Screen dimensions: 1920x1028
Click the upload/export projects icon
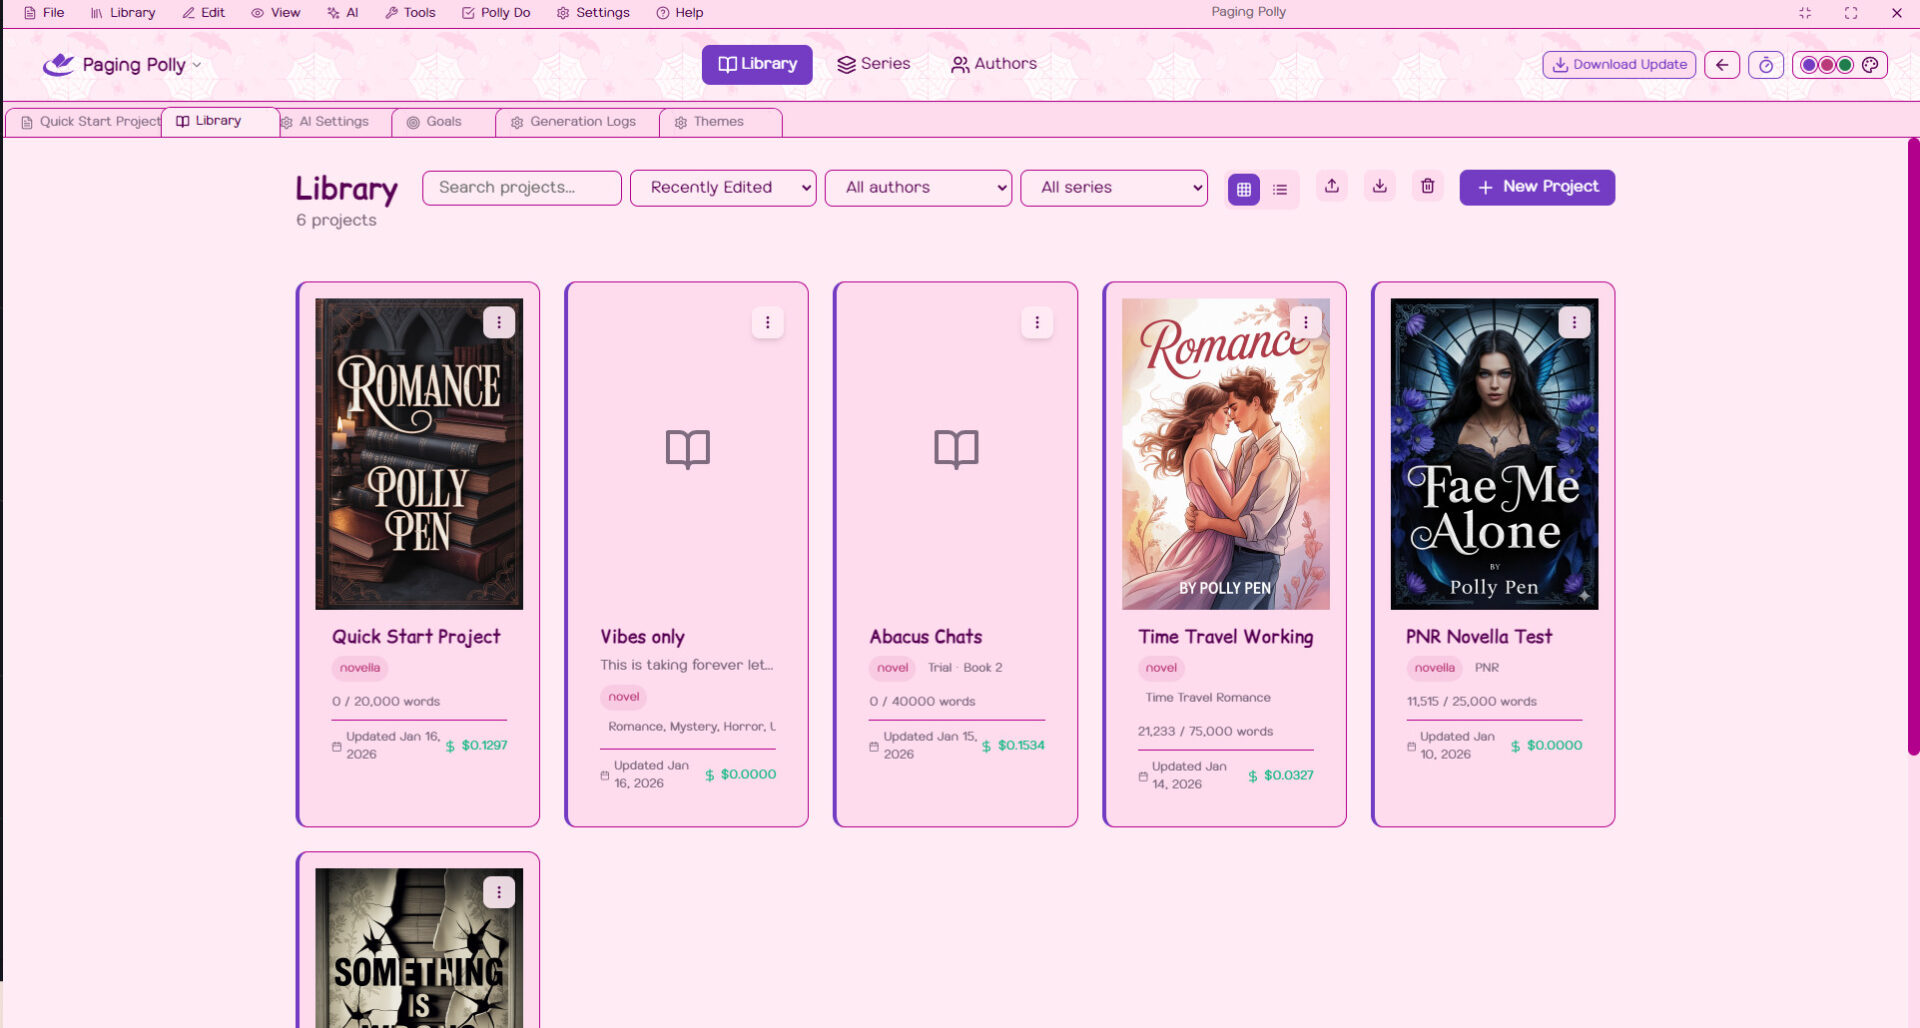pos(1331,187)
